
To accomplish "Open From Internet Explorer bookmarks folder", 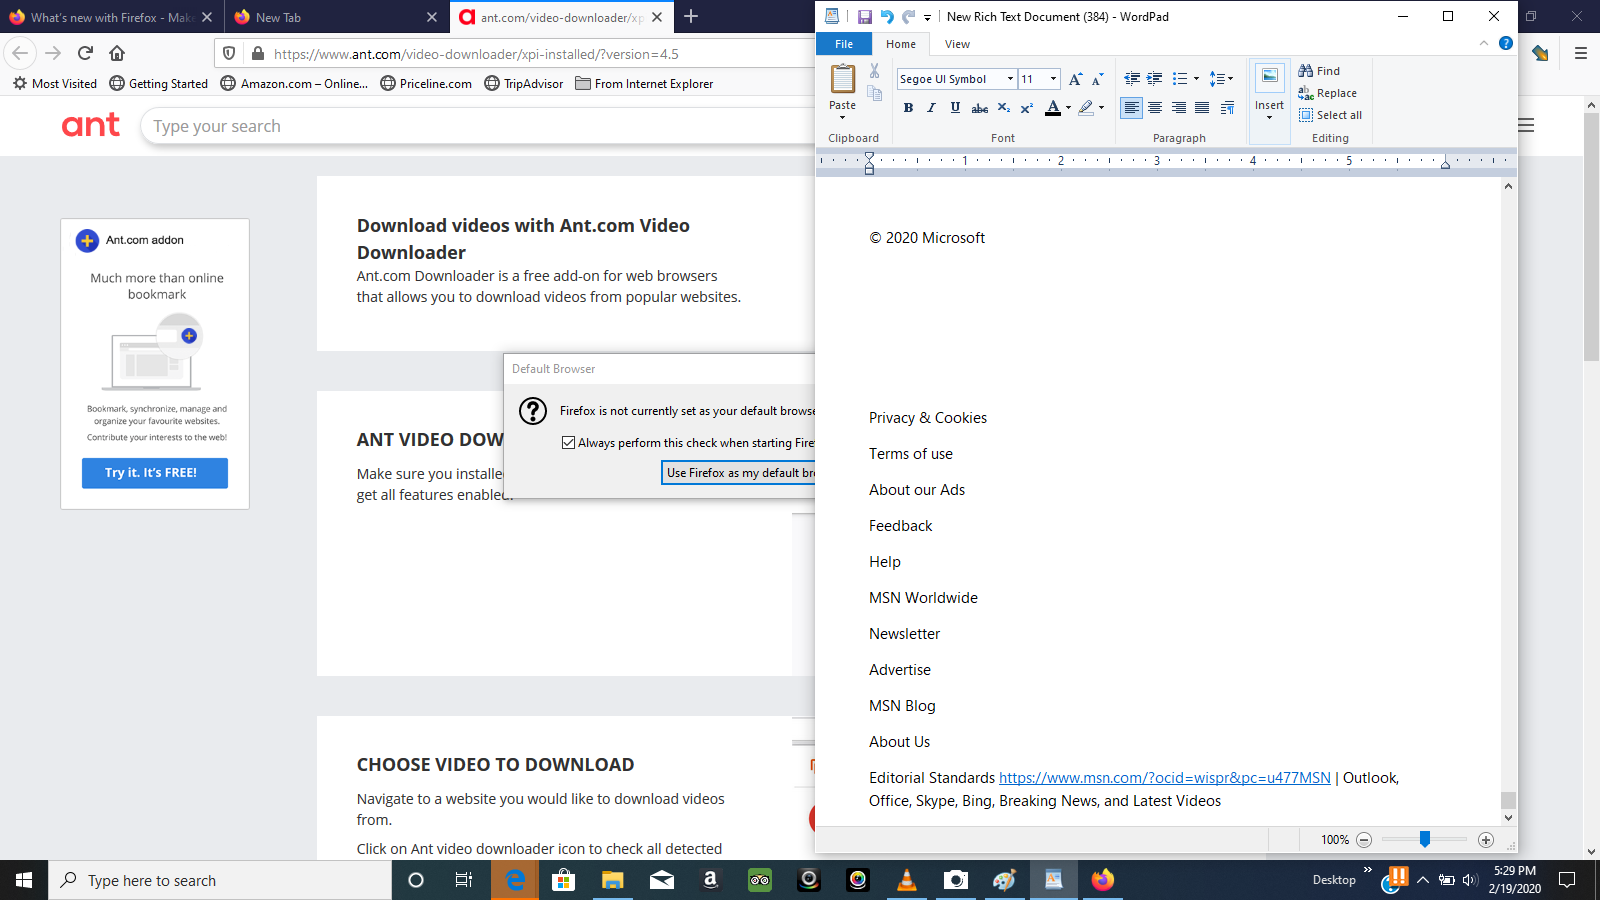I will [x=645, y=84].
